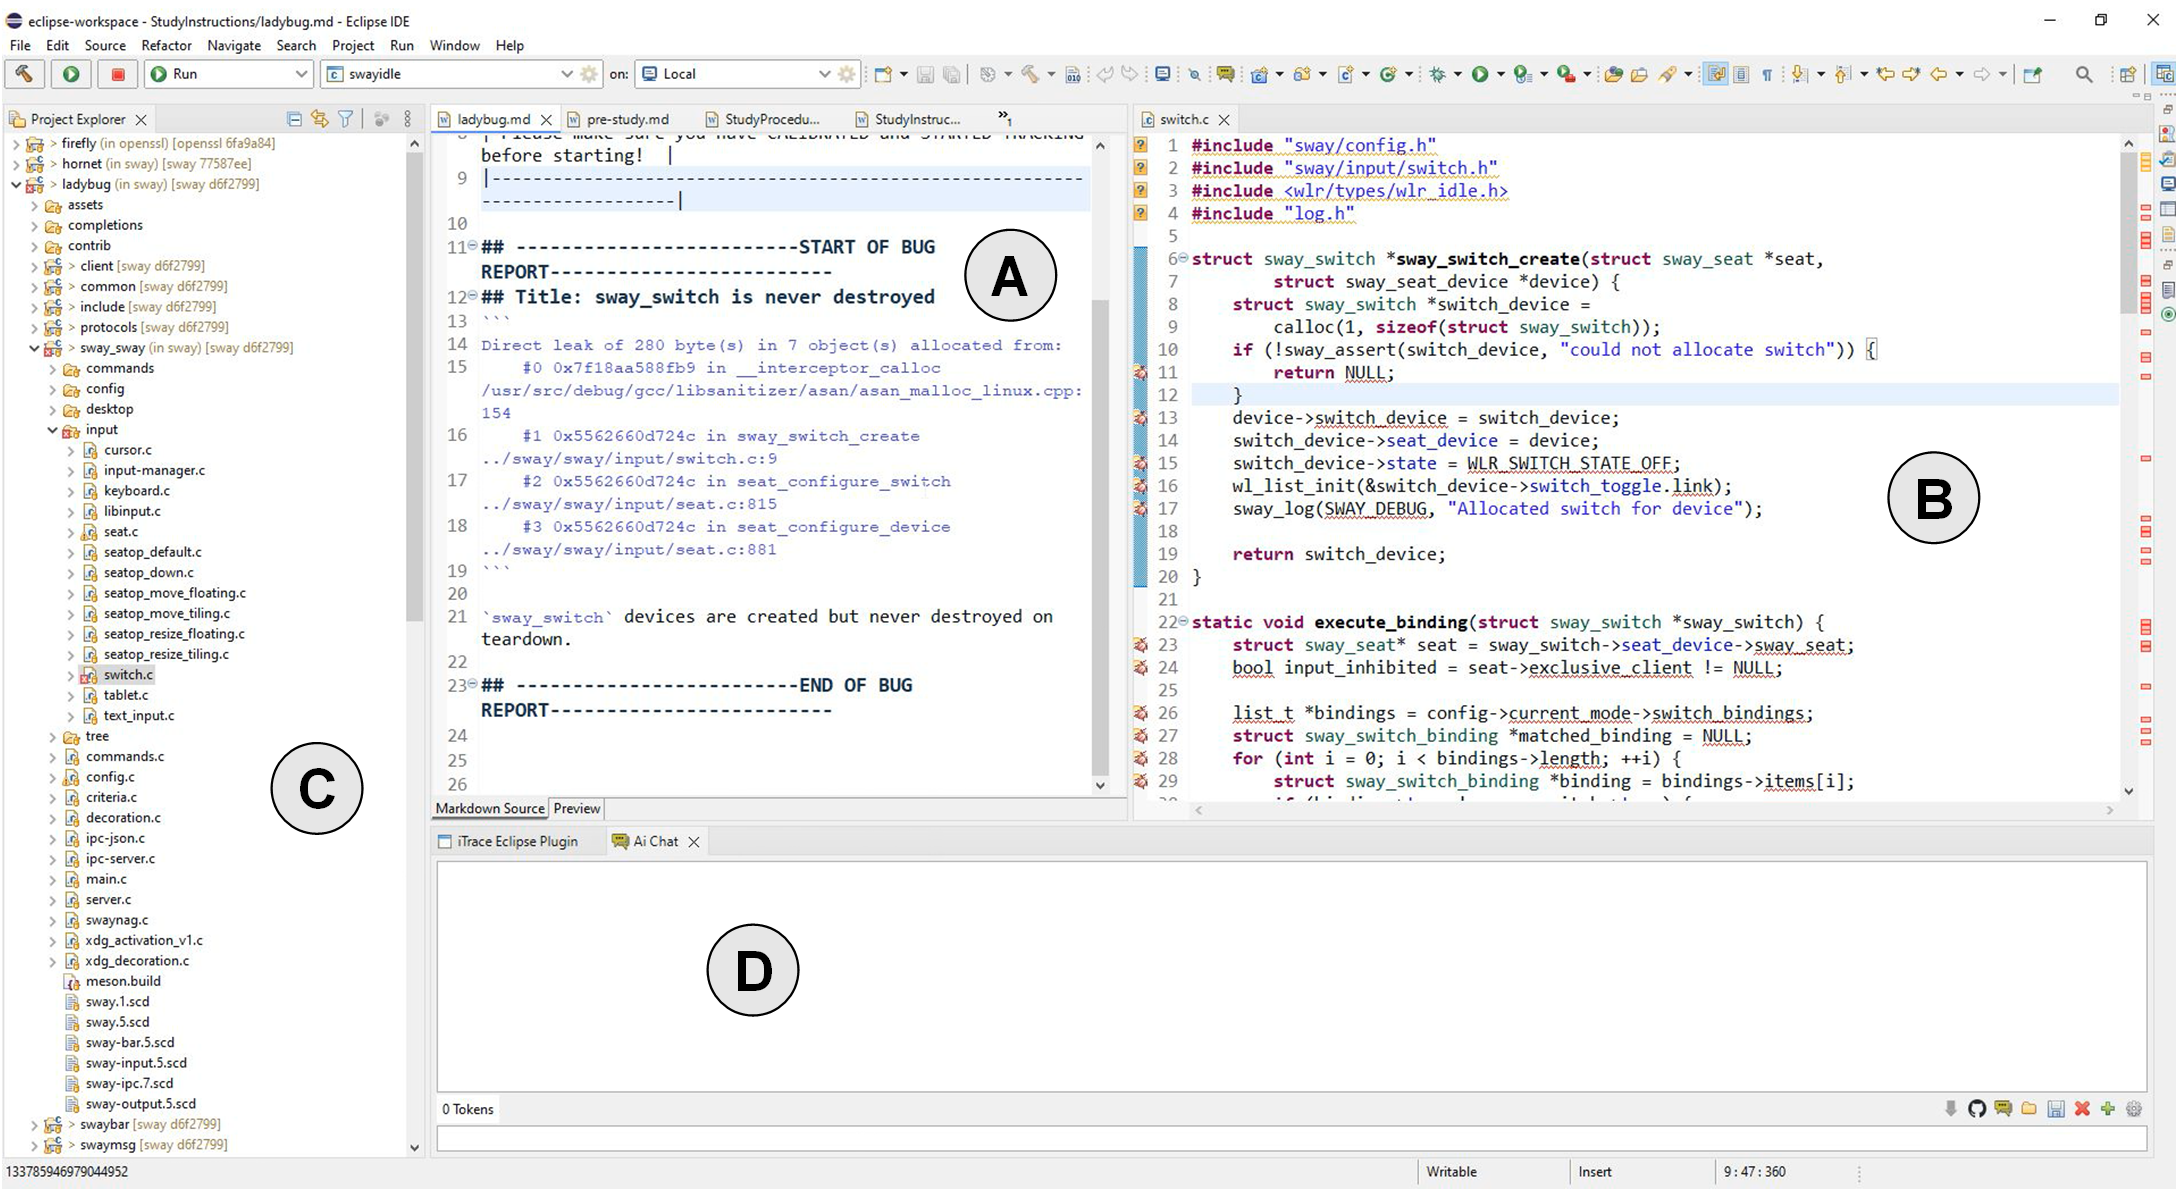This screenshot has height=1189, width=2179.
Task: Click the GitHub icon in Ai Chat
Action: pyautogui.click(x=1976, y=1108)
